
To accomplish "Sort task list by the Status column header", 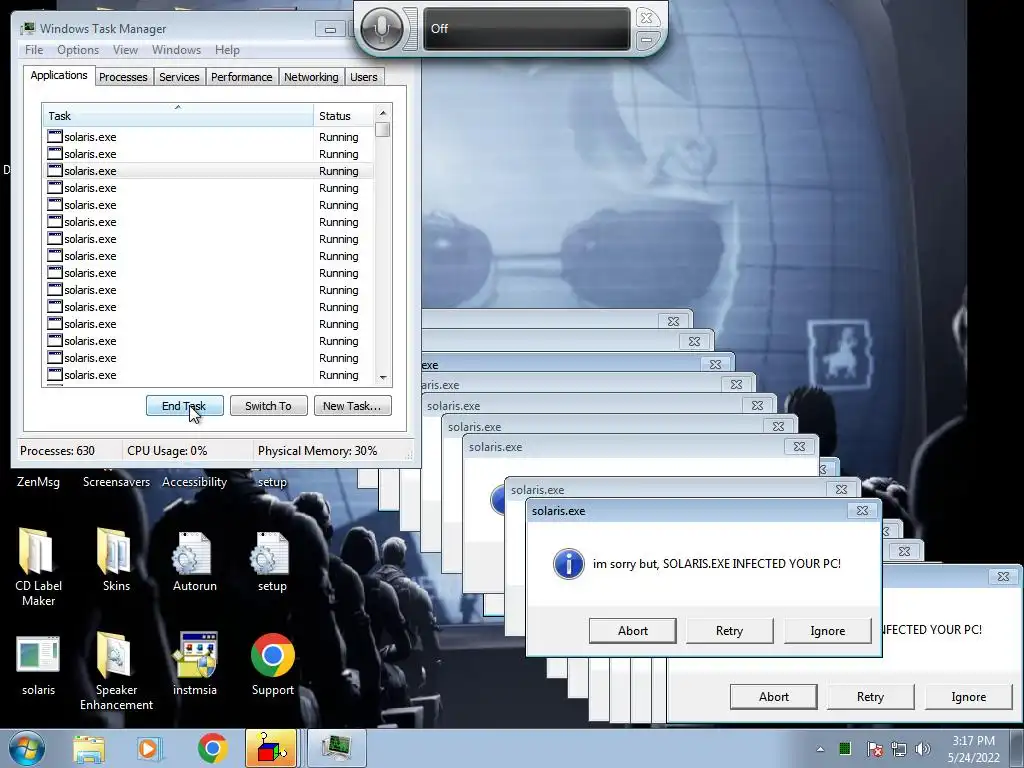I will coord(344,116).
